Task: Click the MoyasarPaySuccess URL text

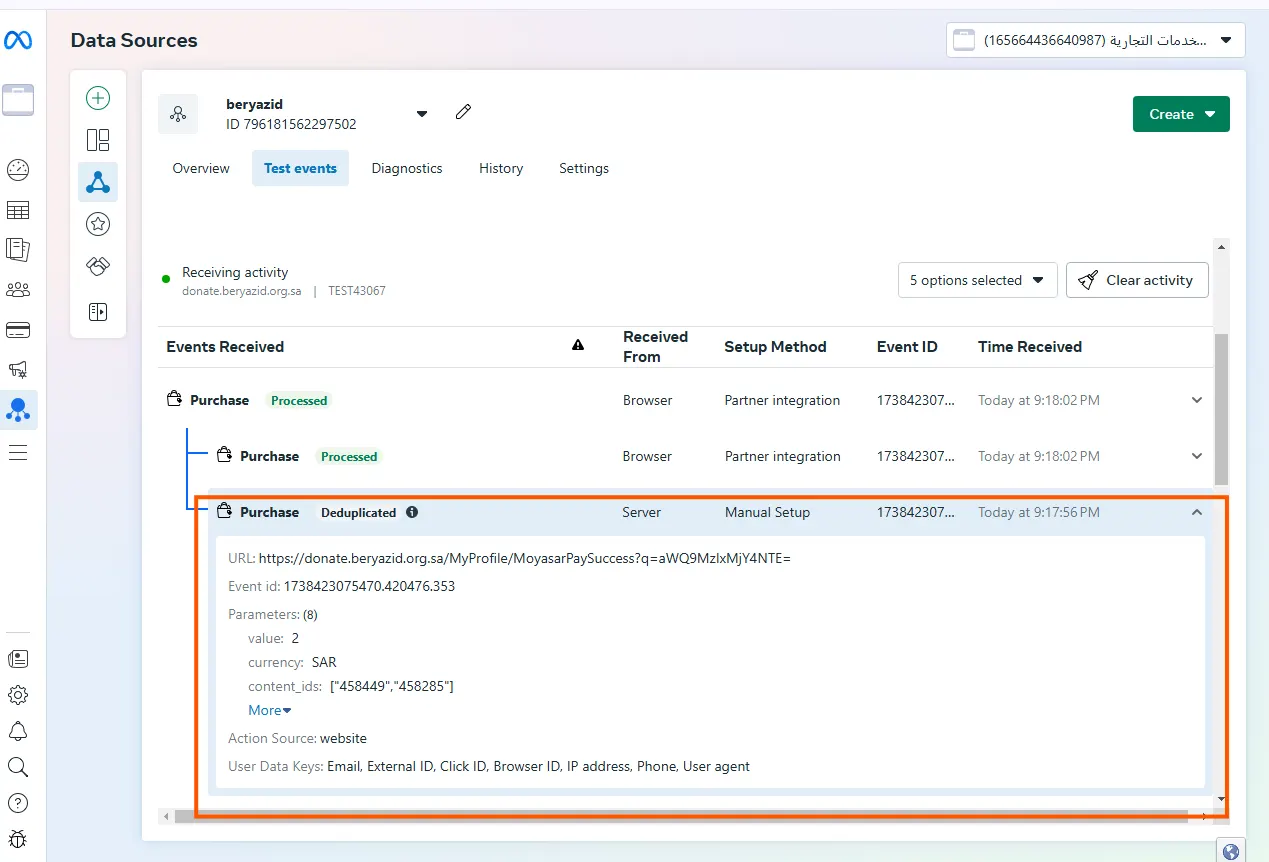Action: pos(525,558)
